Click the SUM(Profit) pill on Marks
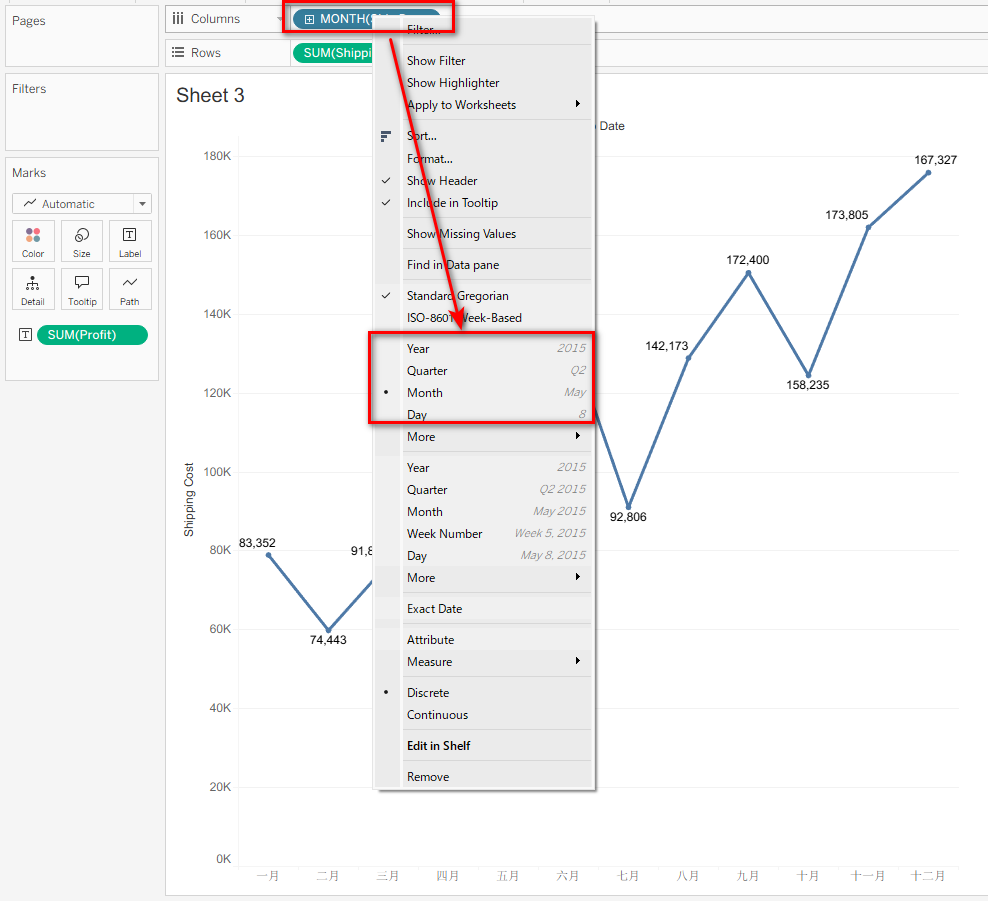Image resolution: width=988 pixels, height=901 pixels. (92, 335)
